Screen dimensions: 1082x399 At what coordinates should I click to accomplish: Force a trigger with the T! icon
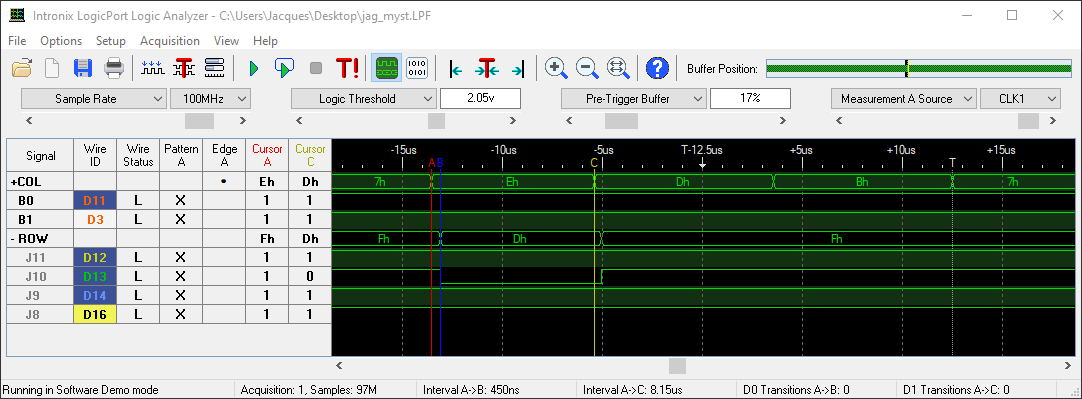click(x=347, y=68)
